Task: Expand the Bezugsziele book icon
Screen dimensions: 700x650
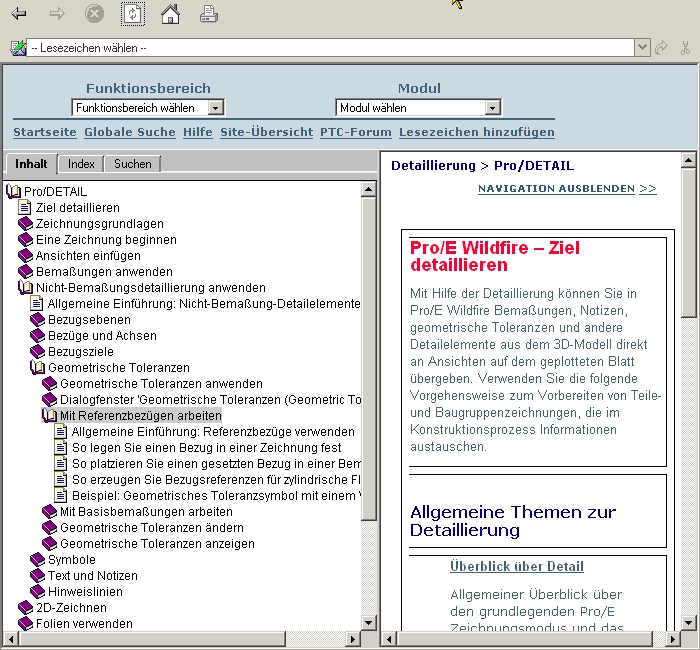Action: [x=38, y=352]
